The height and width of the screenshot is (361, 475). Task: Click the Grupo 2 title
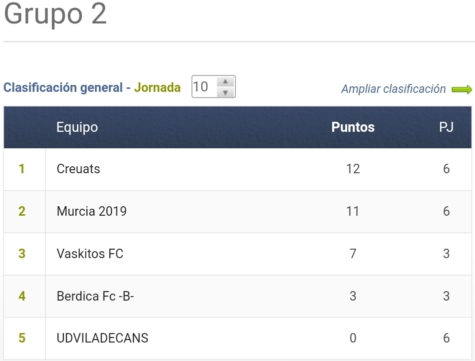click(x=55, y=14)
